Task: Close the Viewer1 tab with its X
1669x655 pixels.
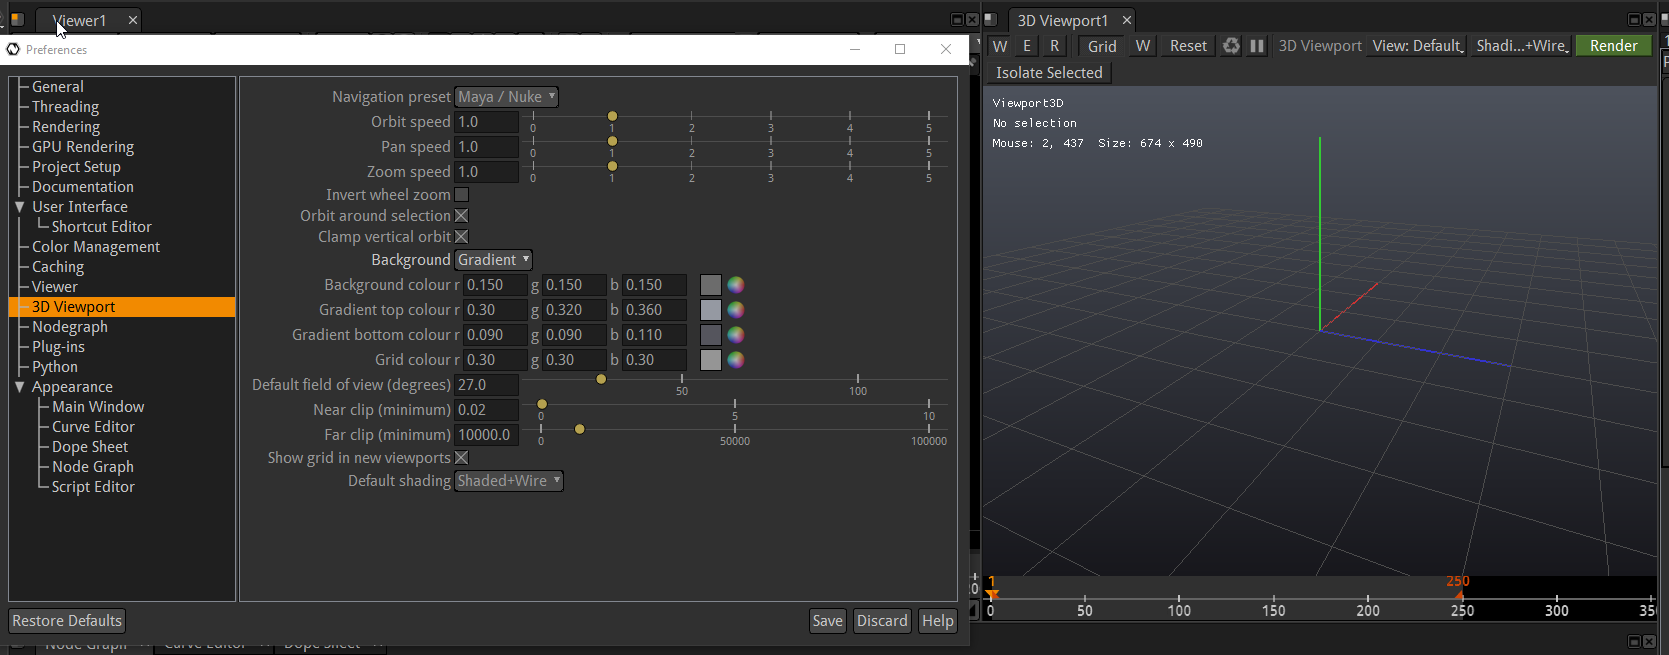Action: (x=132, y=20)
